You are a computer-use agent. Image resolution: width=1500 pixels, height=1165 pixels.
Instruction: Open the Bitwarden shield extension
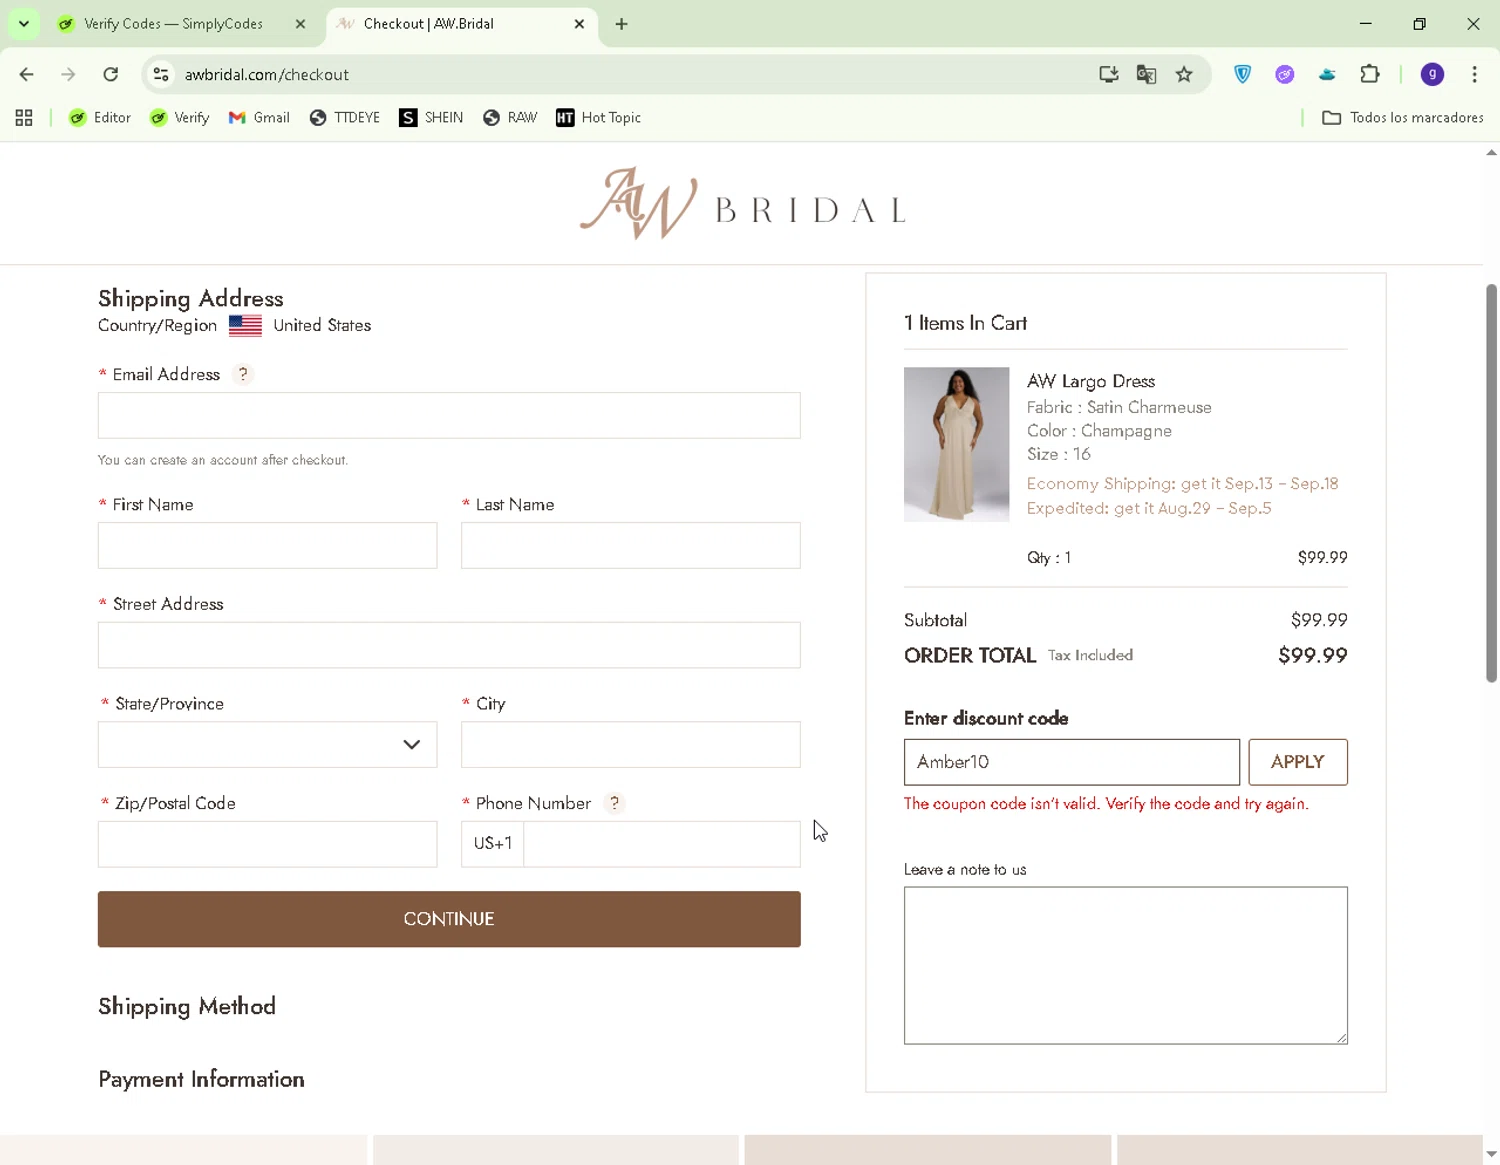[1242, 74]
